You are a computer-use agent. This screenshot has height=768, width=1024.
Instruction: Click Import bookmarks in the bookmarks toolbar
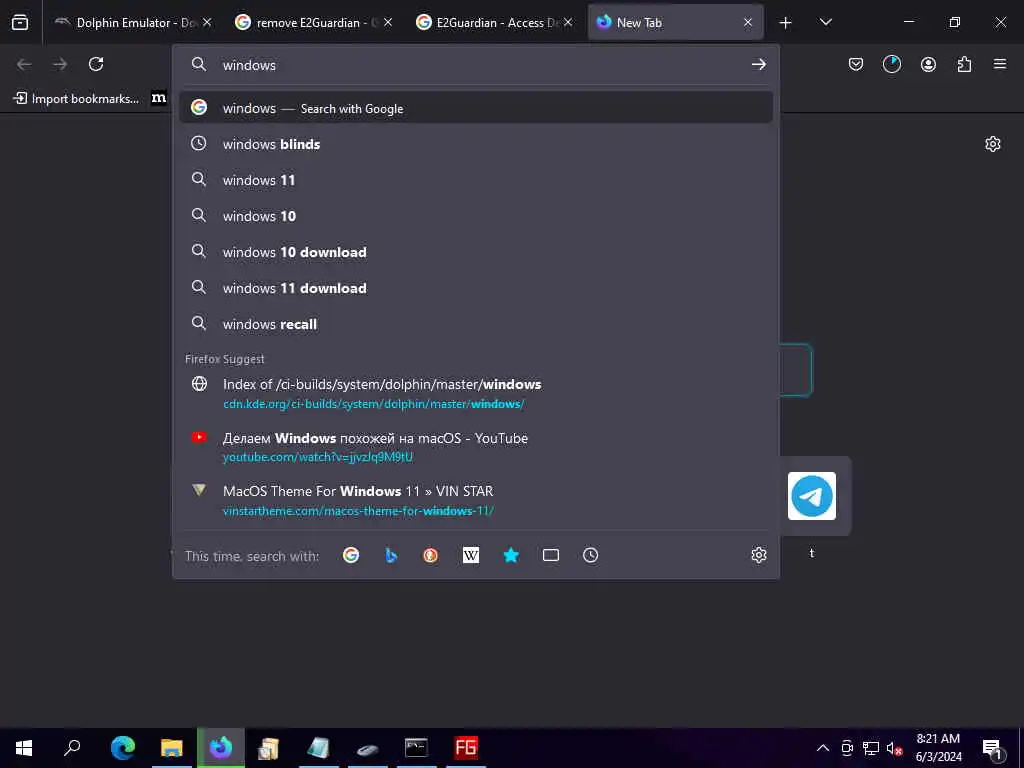click(76, 99)
